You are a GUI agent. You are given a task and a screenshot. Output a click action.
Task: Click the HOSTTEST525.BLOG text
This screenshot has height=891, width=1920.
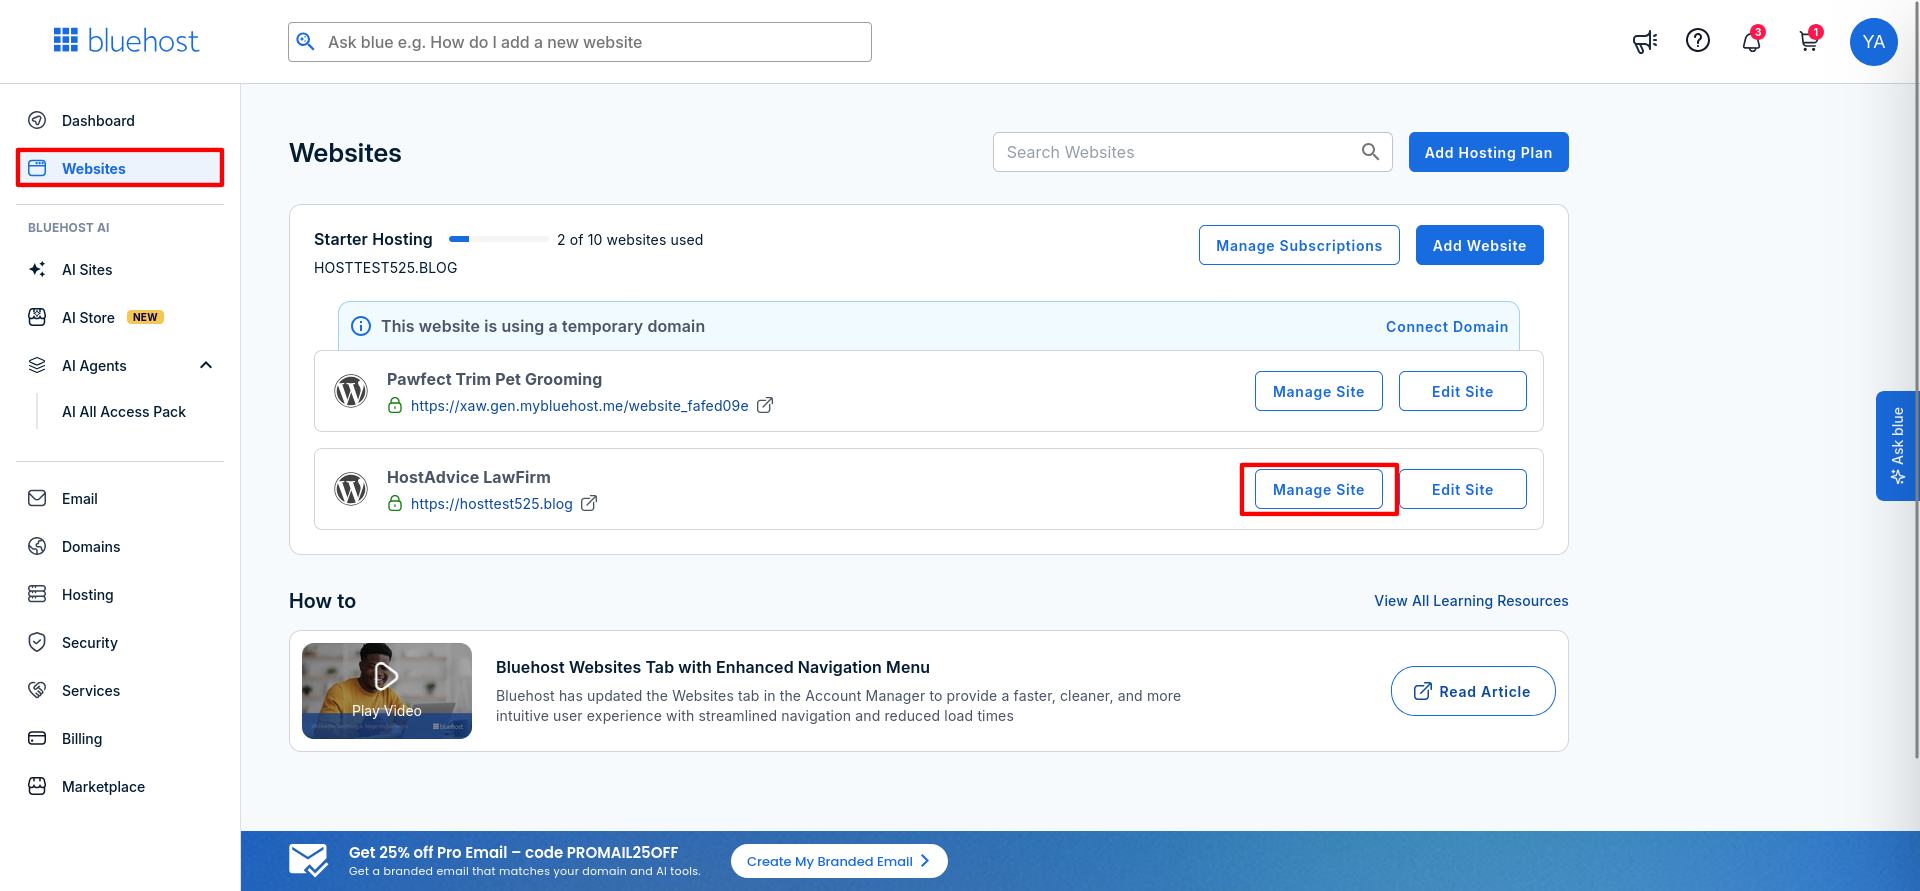[x=385, y=268]
